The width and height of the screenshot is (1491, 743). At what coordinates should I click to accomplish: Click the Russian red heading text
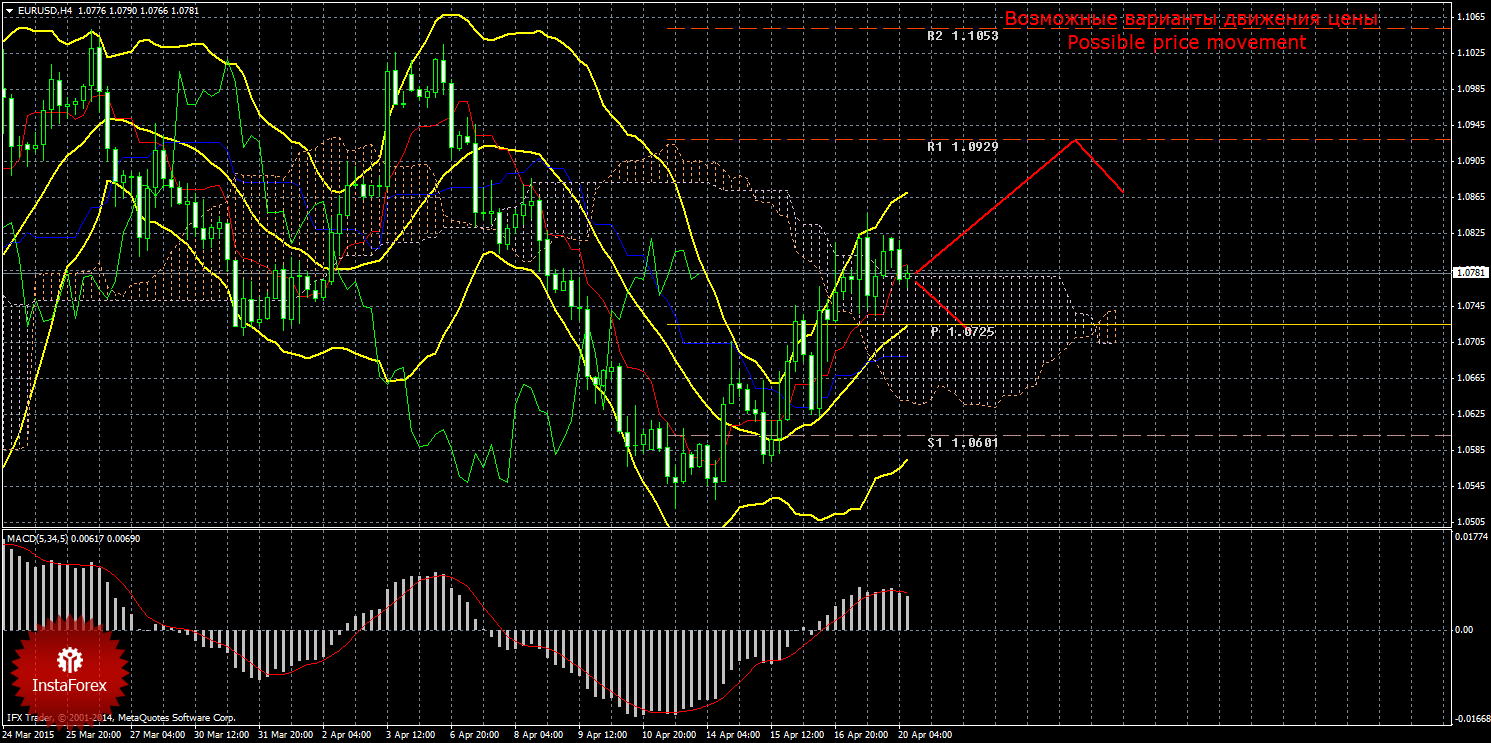(1191, 19)
